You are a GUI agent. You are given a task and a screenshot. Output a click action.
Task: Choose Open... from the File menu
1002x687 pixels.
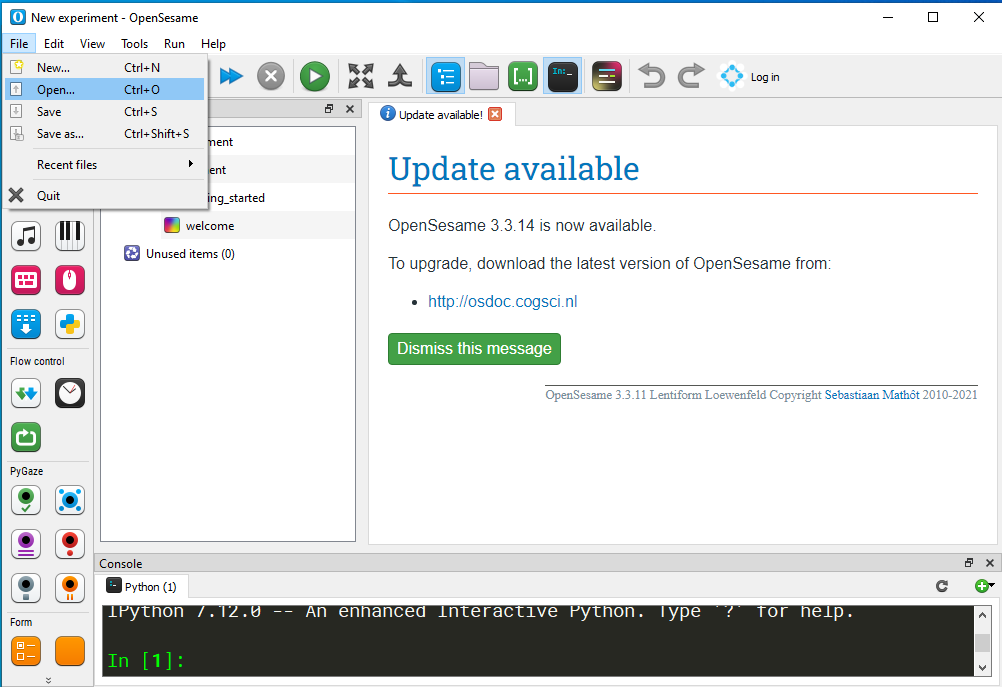point(105,89)
